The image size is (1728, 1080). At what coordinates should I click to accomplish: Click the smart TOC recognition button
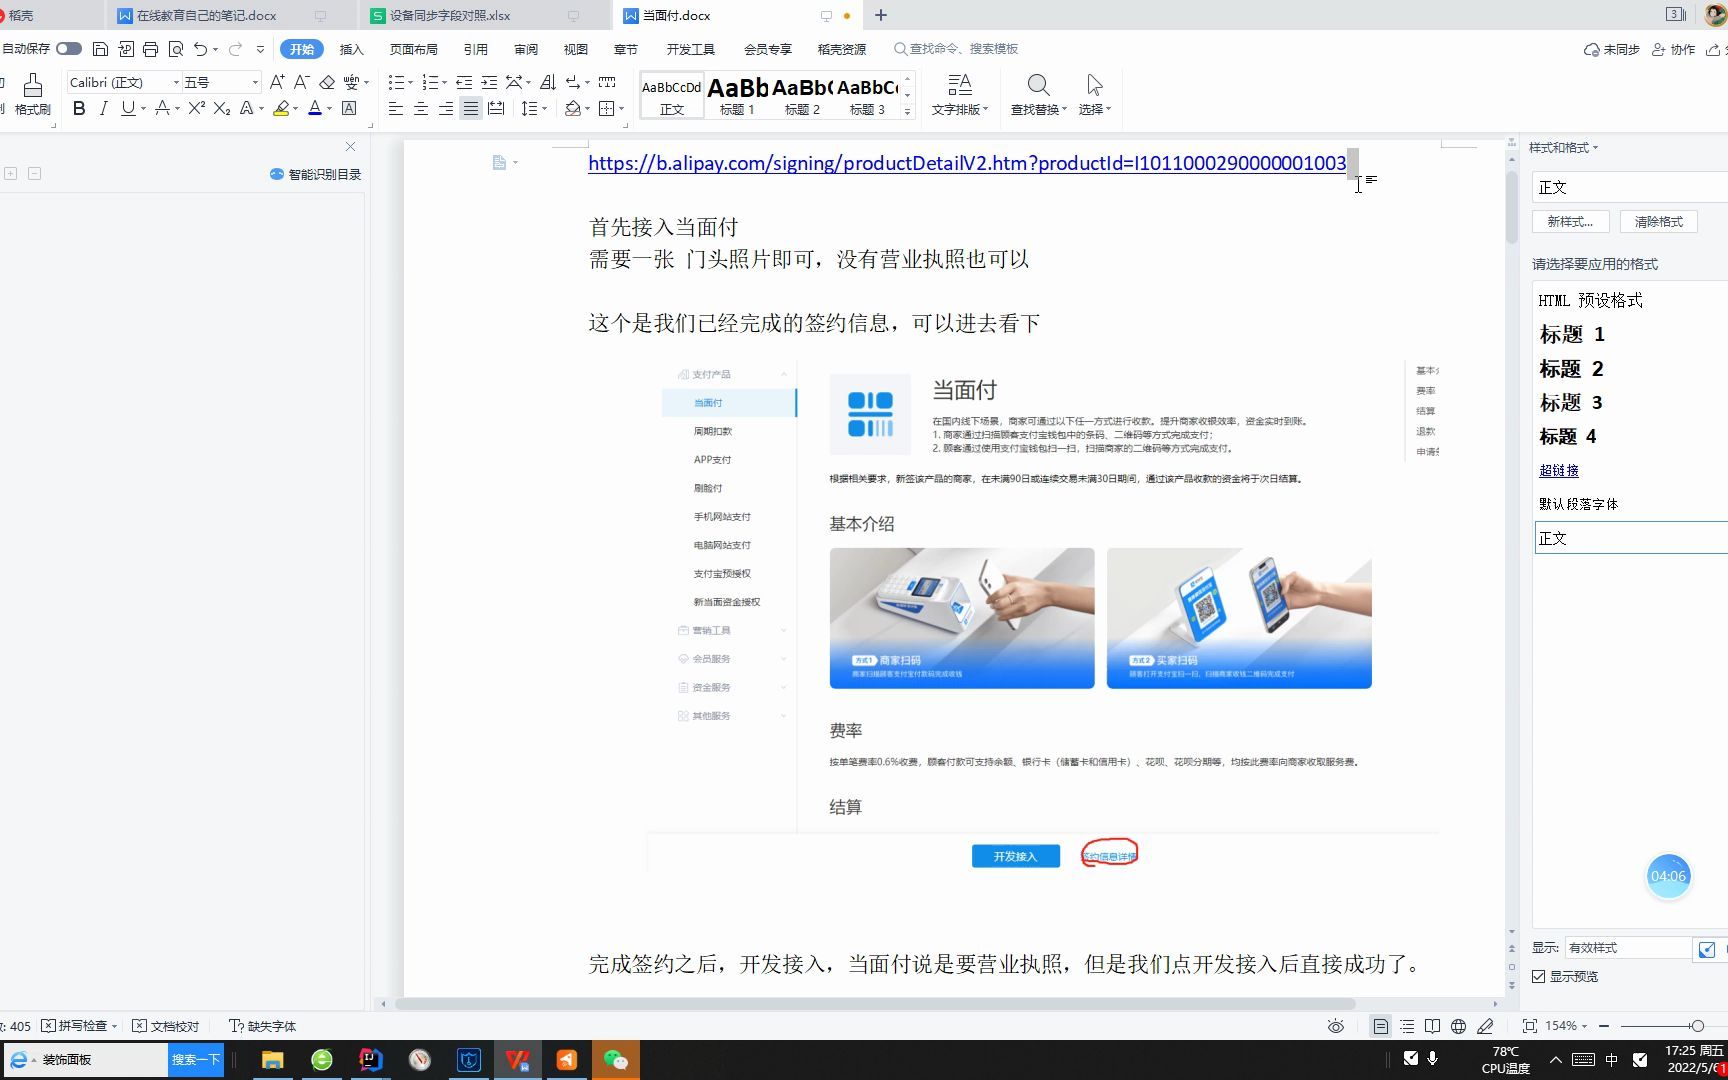coord(315,174)
